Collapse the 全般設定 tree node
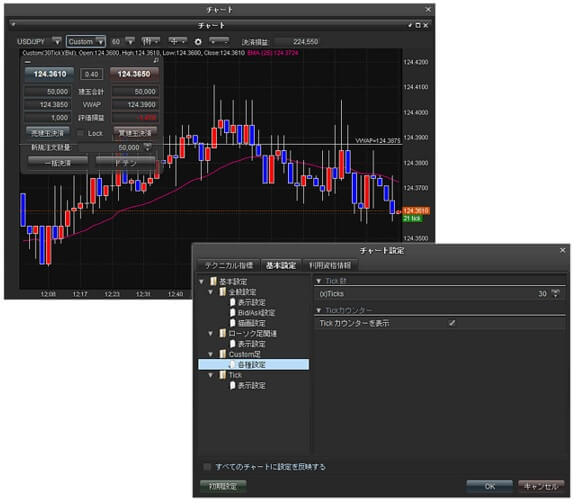Viewport: 576px width, 504px height. [210, 292]
